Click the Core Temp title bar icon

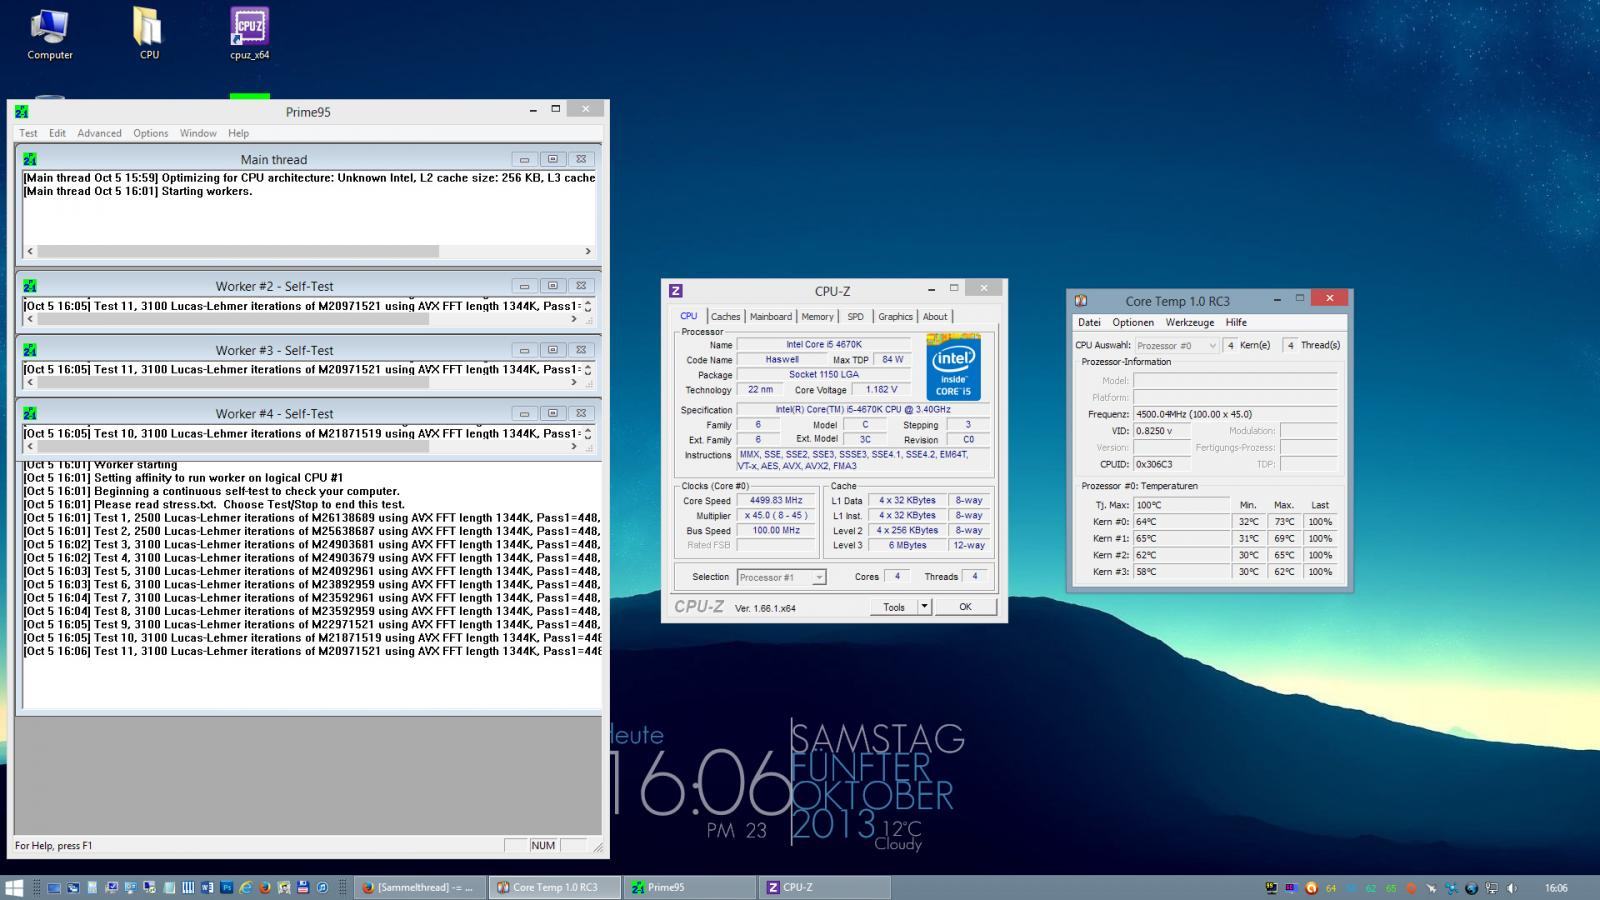click(x=1081, y=300)
